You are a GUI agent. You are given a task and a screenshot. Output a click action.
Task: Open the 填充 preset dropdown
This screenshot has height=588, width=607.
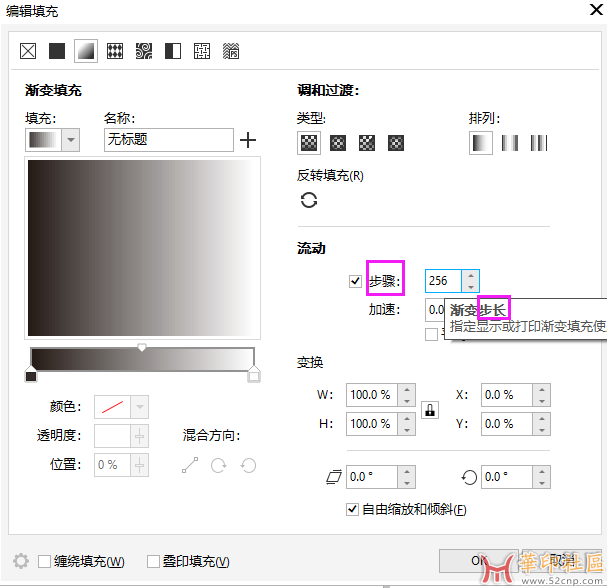(x=70, y=140)
